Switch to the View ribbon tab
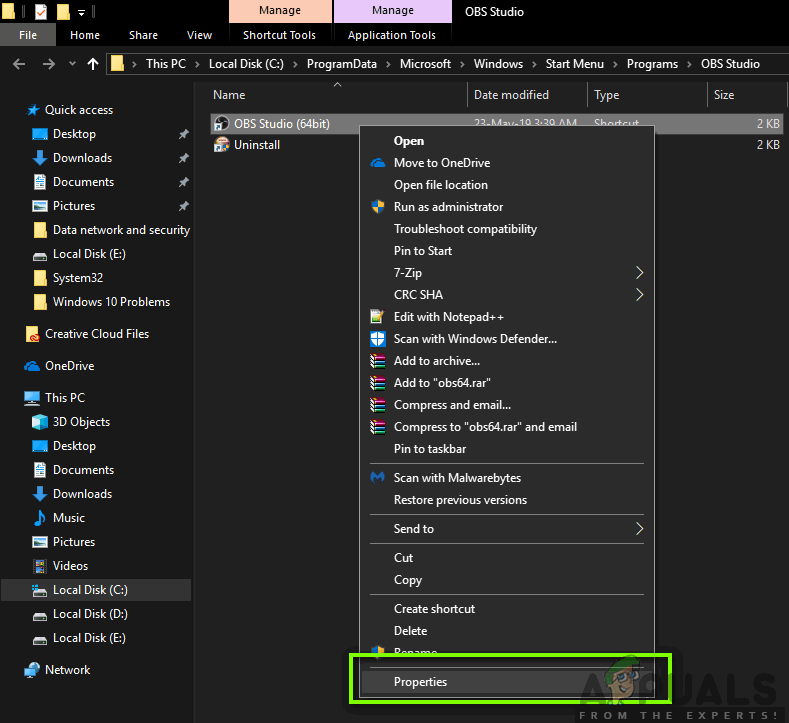Viewport: 789px width, 723px height. coord(199,35)
